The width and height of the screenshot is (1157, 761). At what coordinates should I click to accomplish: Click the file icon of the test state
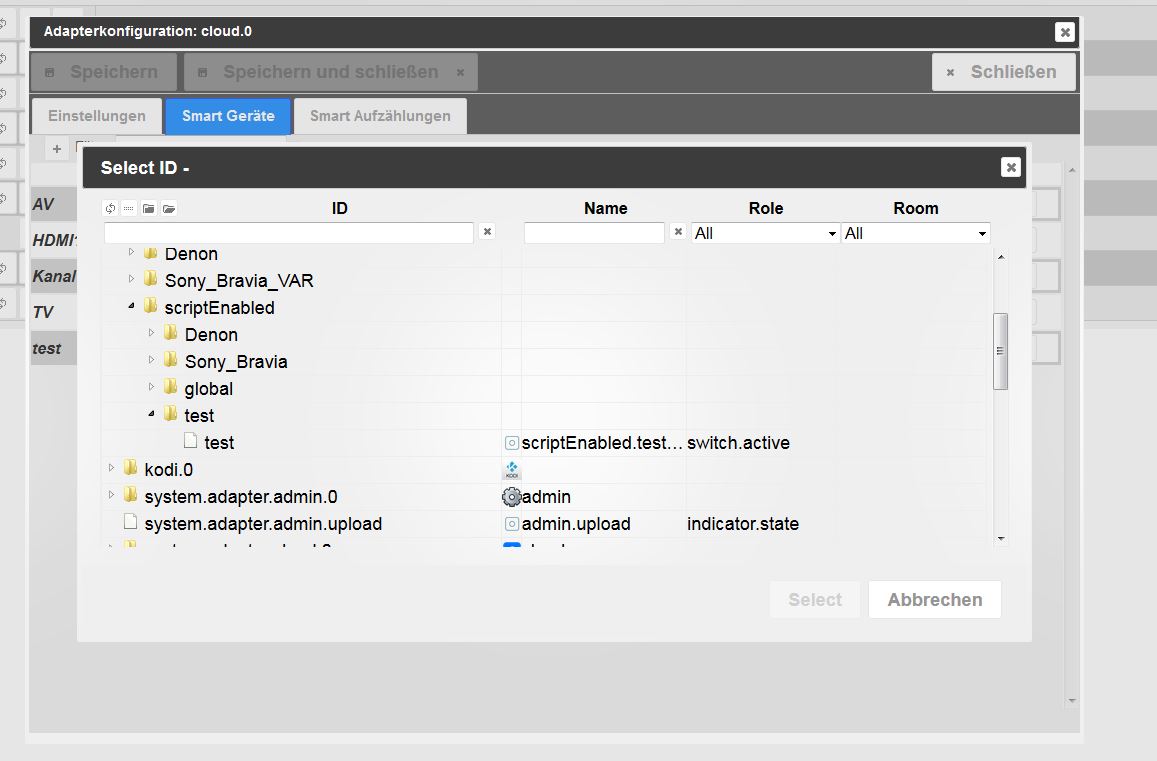190,441
